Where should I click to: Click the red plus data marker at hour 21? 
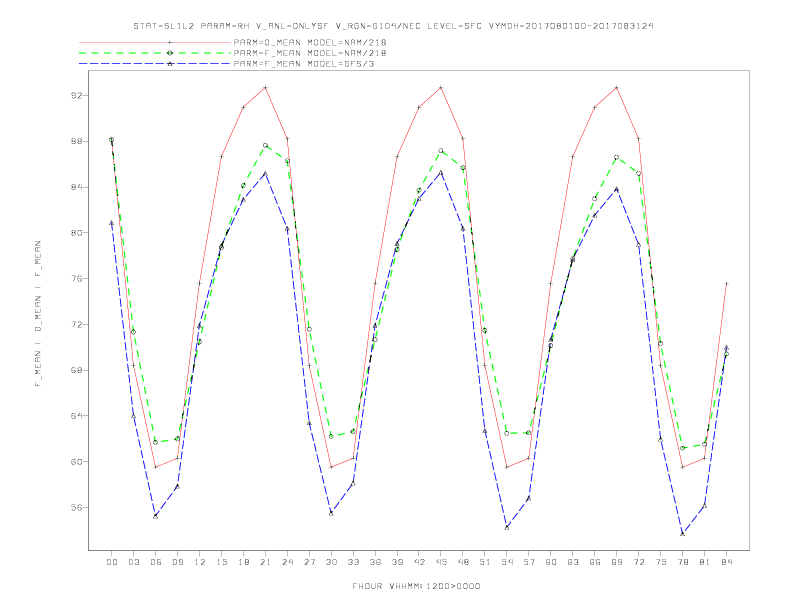pyautogui.click(x=265, y=87)
